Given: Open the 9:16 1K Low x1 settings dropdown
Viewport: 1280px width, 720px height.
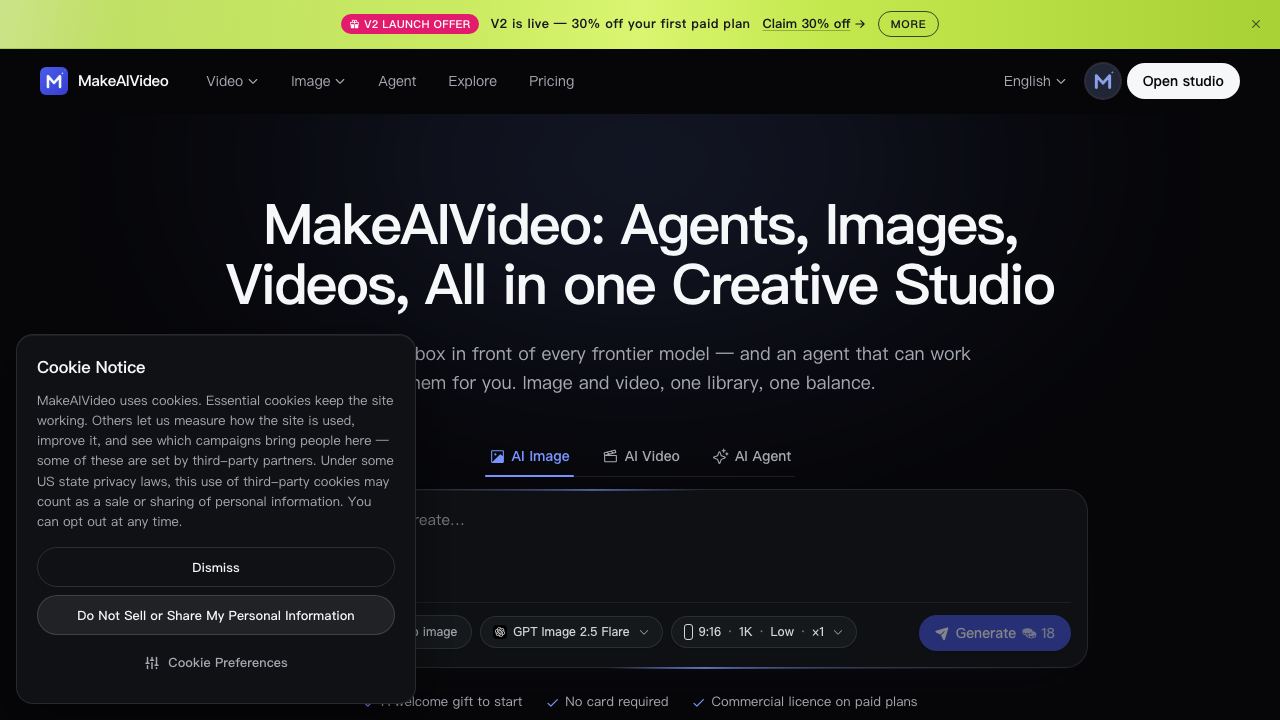Looking at the screenshot, I should [763, 632].
